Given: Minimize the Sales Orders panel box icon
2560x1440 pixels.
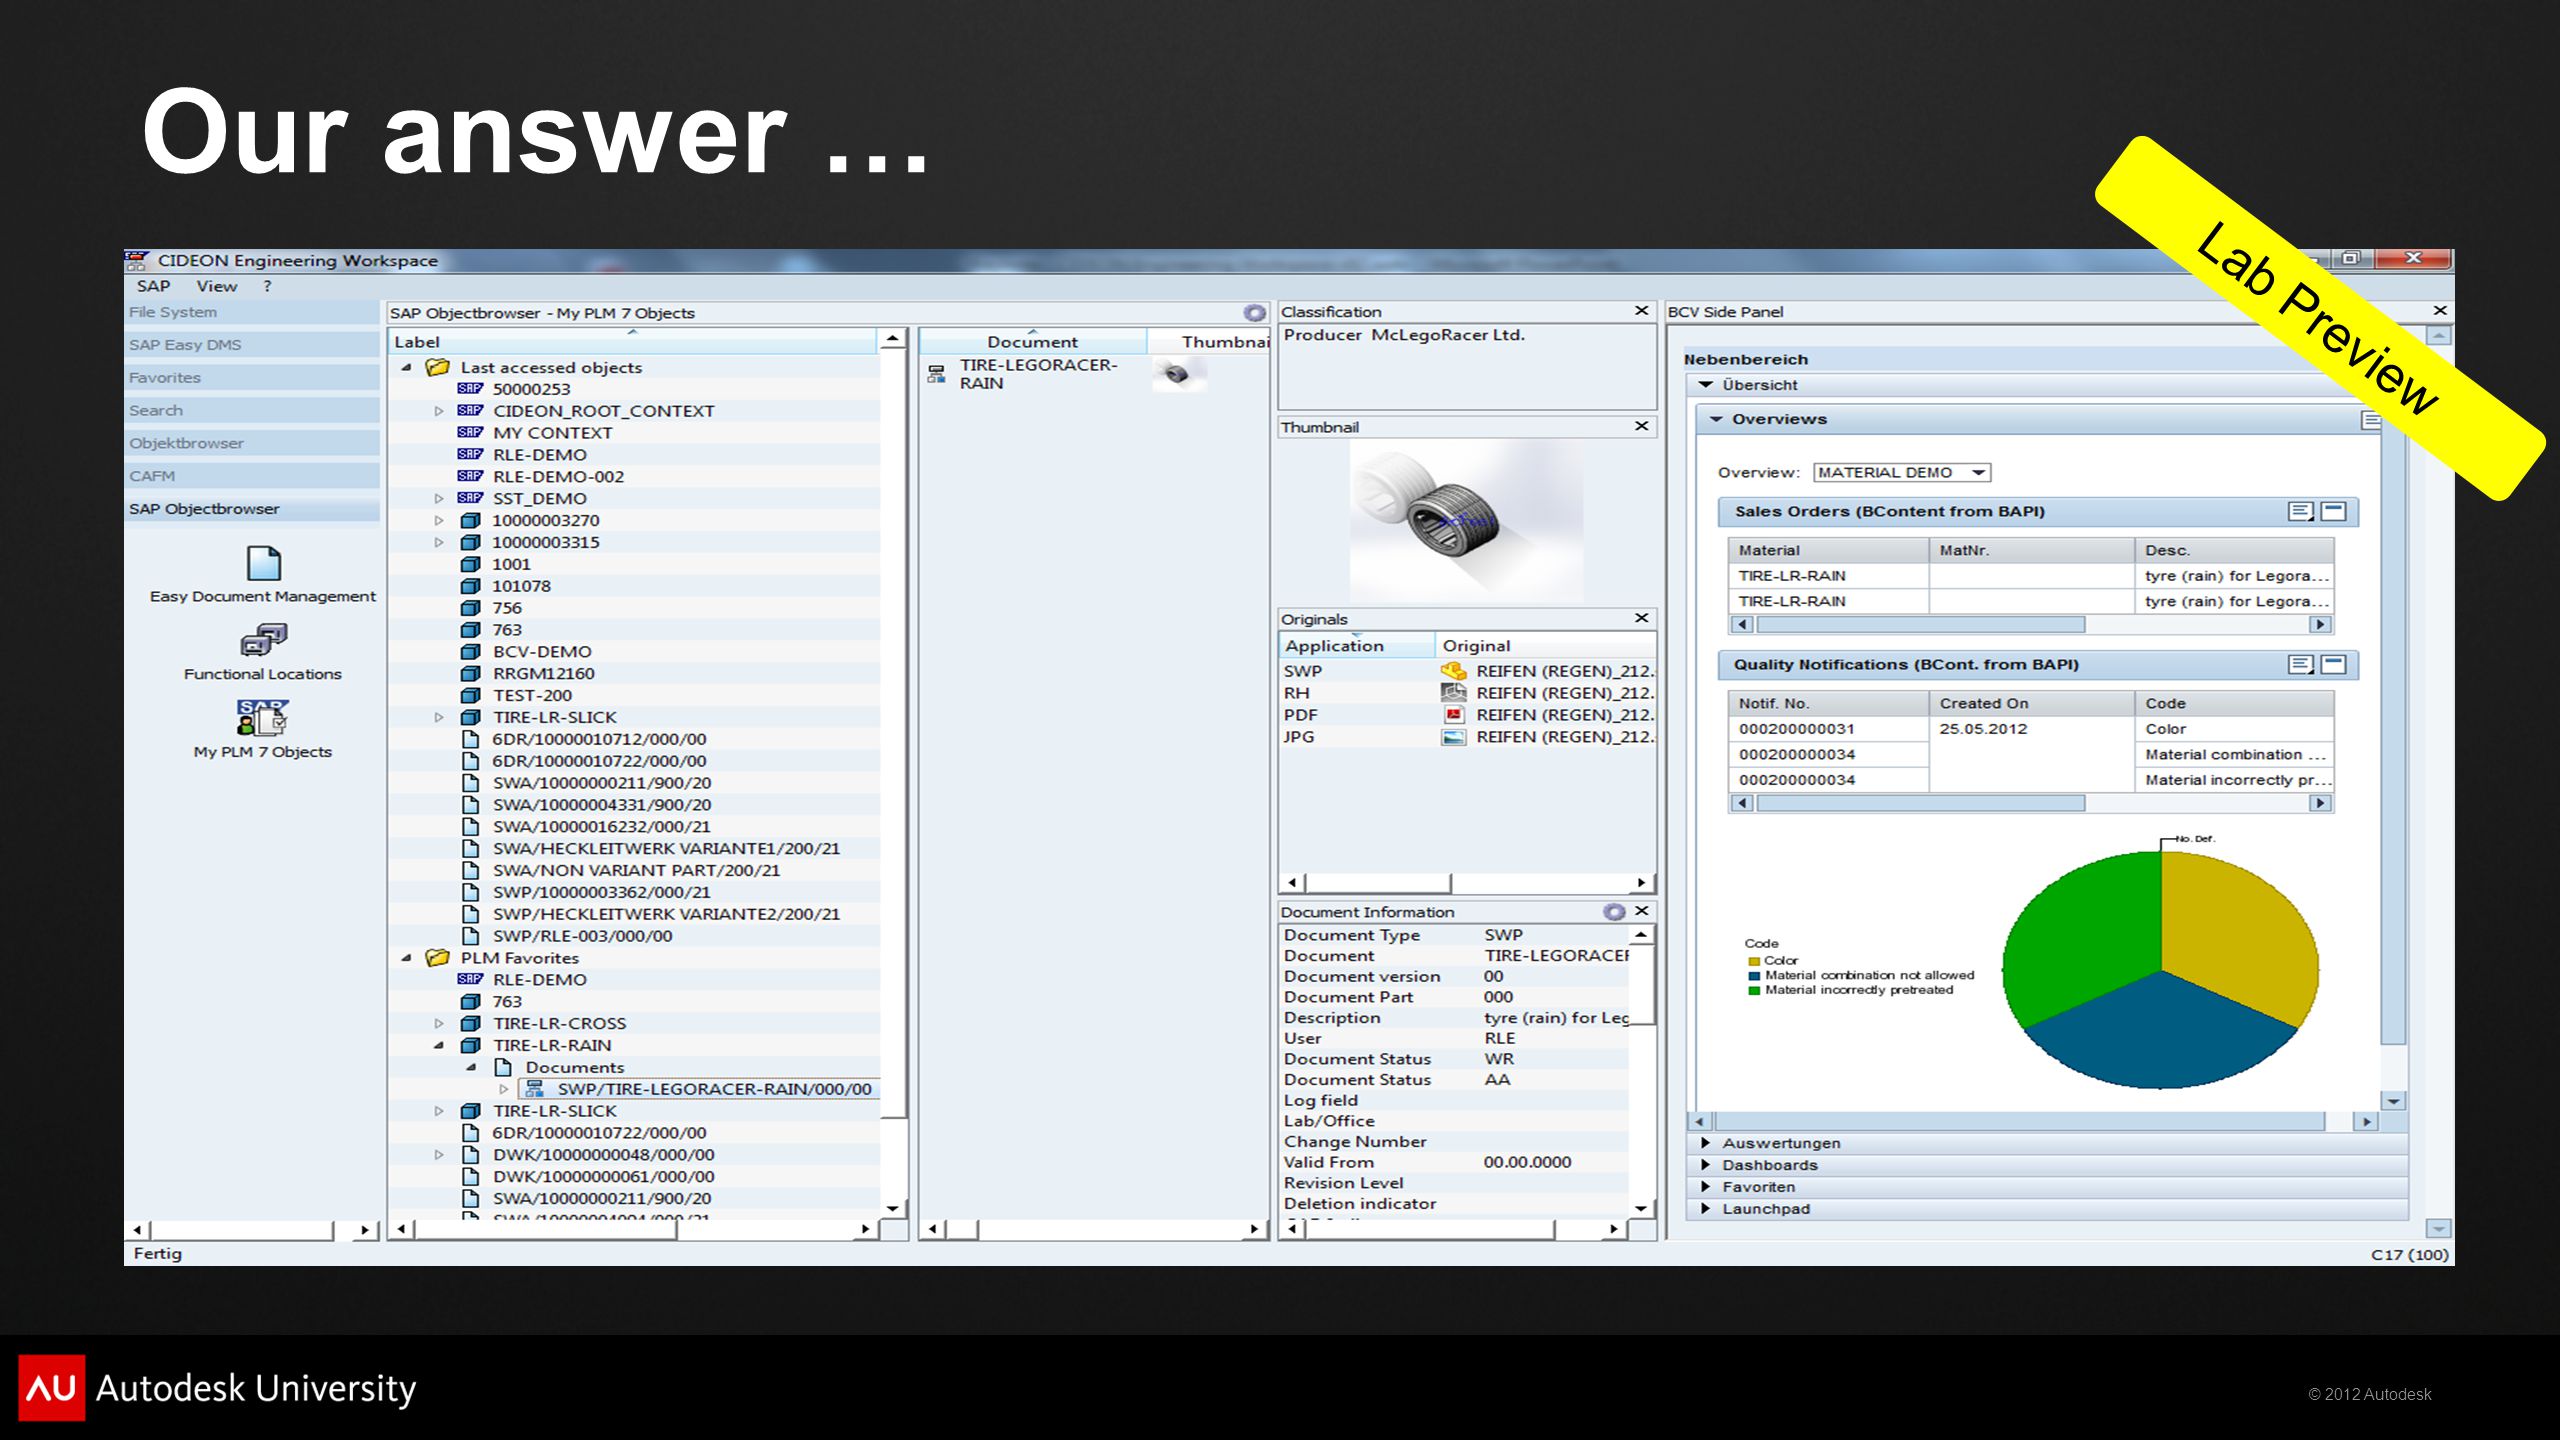Looking at the screenshot, I should [x=2333, y=512].
